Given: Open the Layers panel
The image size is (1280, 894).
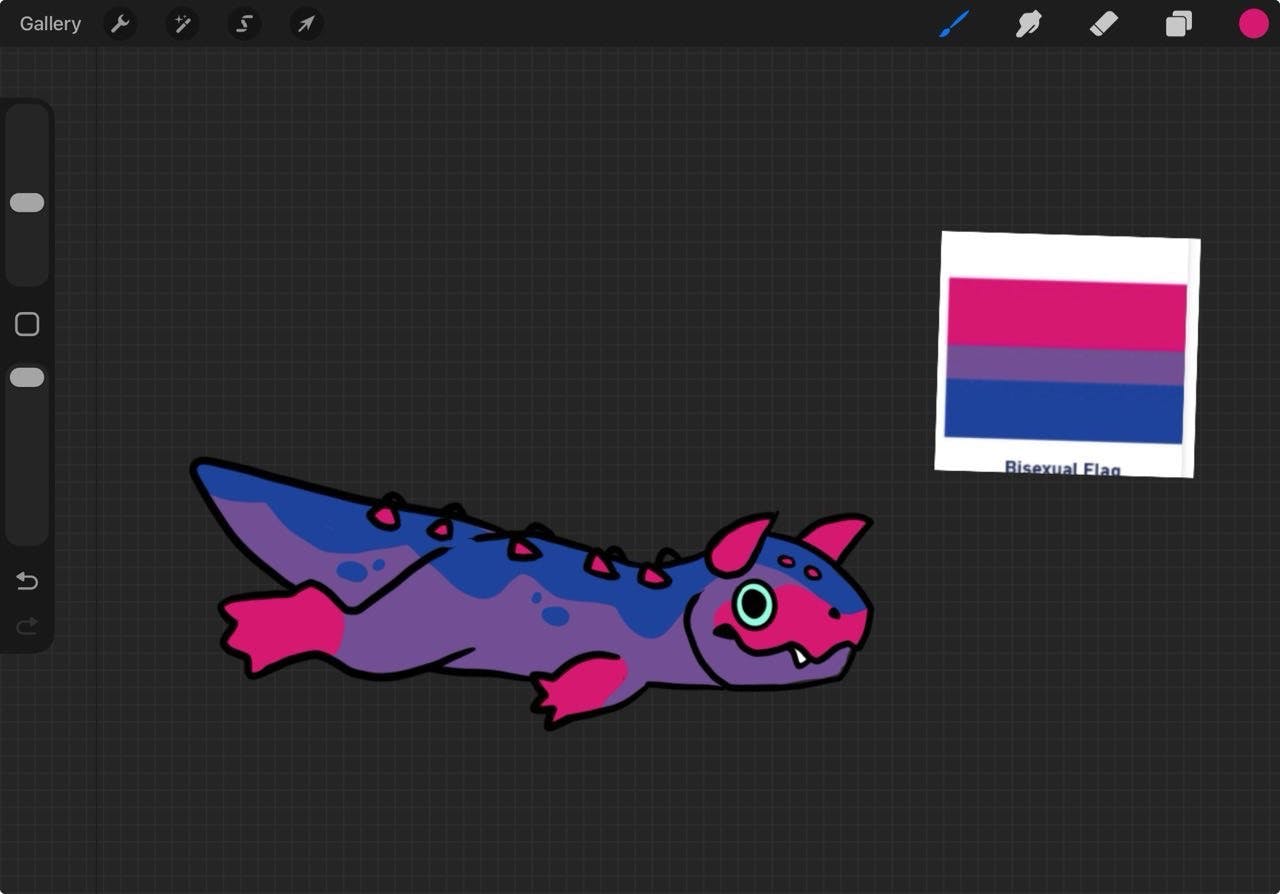Looking at the screenshot, I should [1178, 24].
